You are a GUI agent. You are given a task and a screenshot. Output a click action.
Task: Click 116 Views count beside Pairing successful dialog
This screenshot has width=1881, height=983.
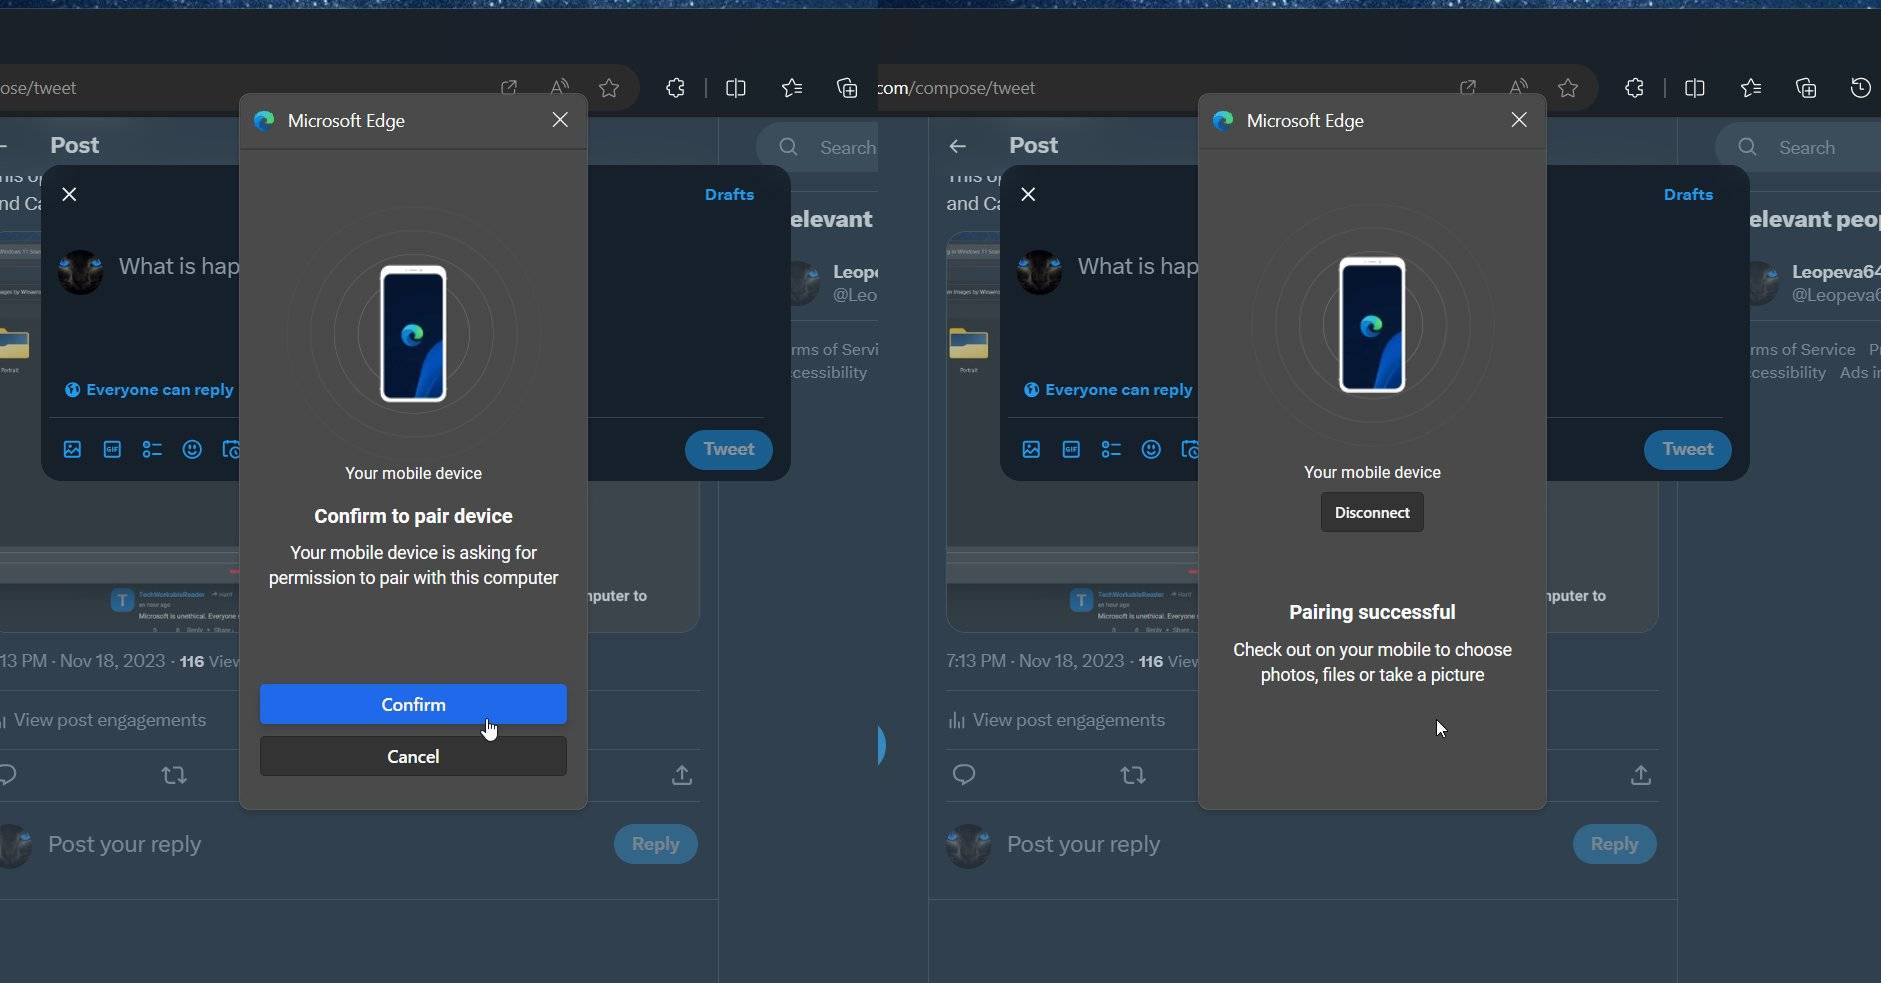point(1168,661)
